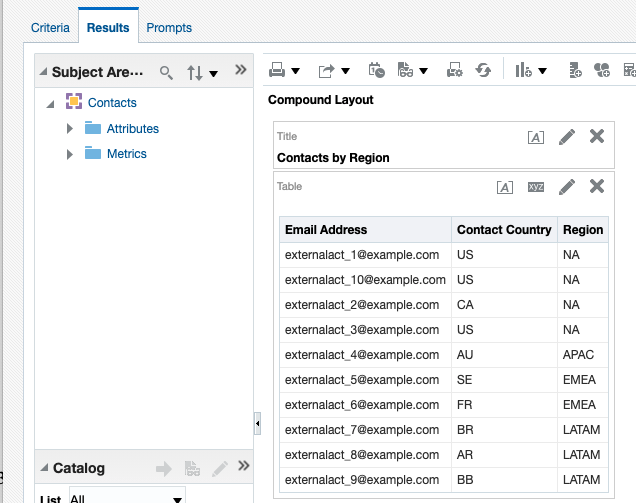Click the SE country cell
The width and height of the screenshot is (636, 503).
(x=505, y=380)
